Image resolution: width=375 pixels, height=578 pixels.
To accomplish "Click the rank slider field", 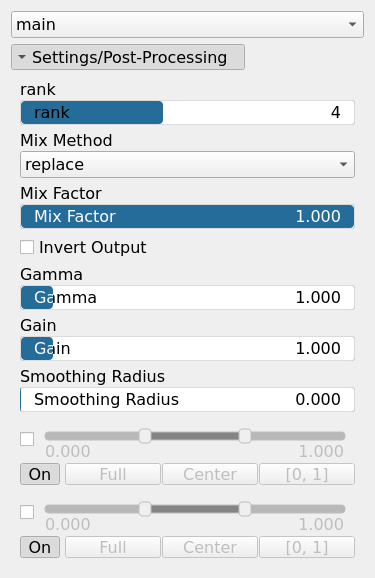I will 187,112.
